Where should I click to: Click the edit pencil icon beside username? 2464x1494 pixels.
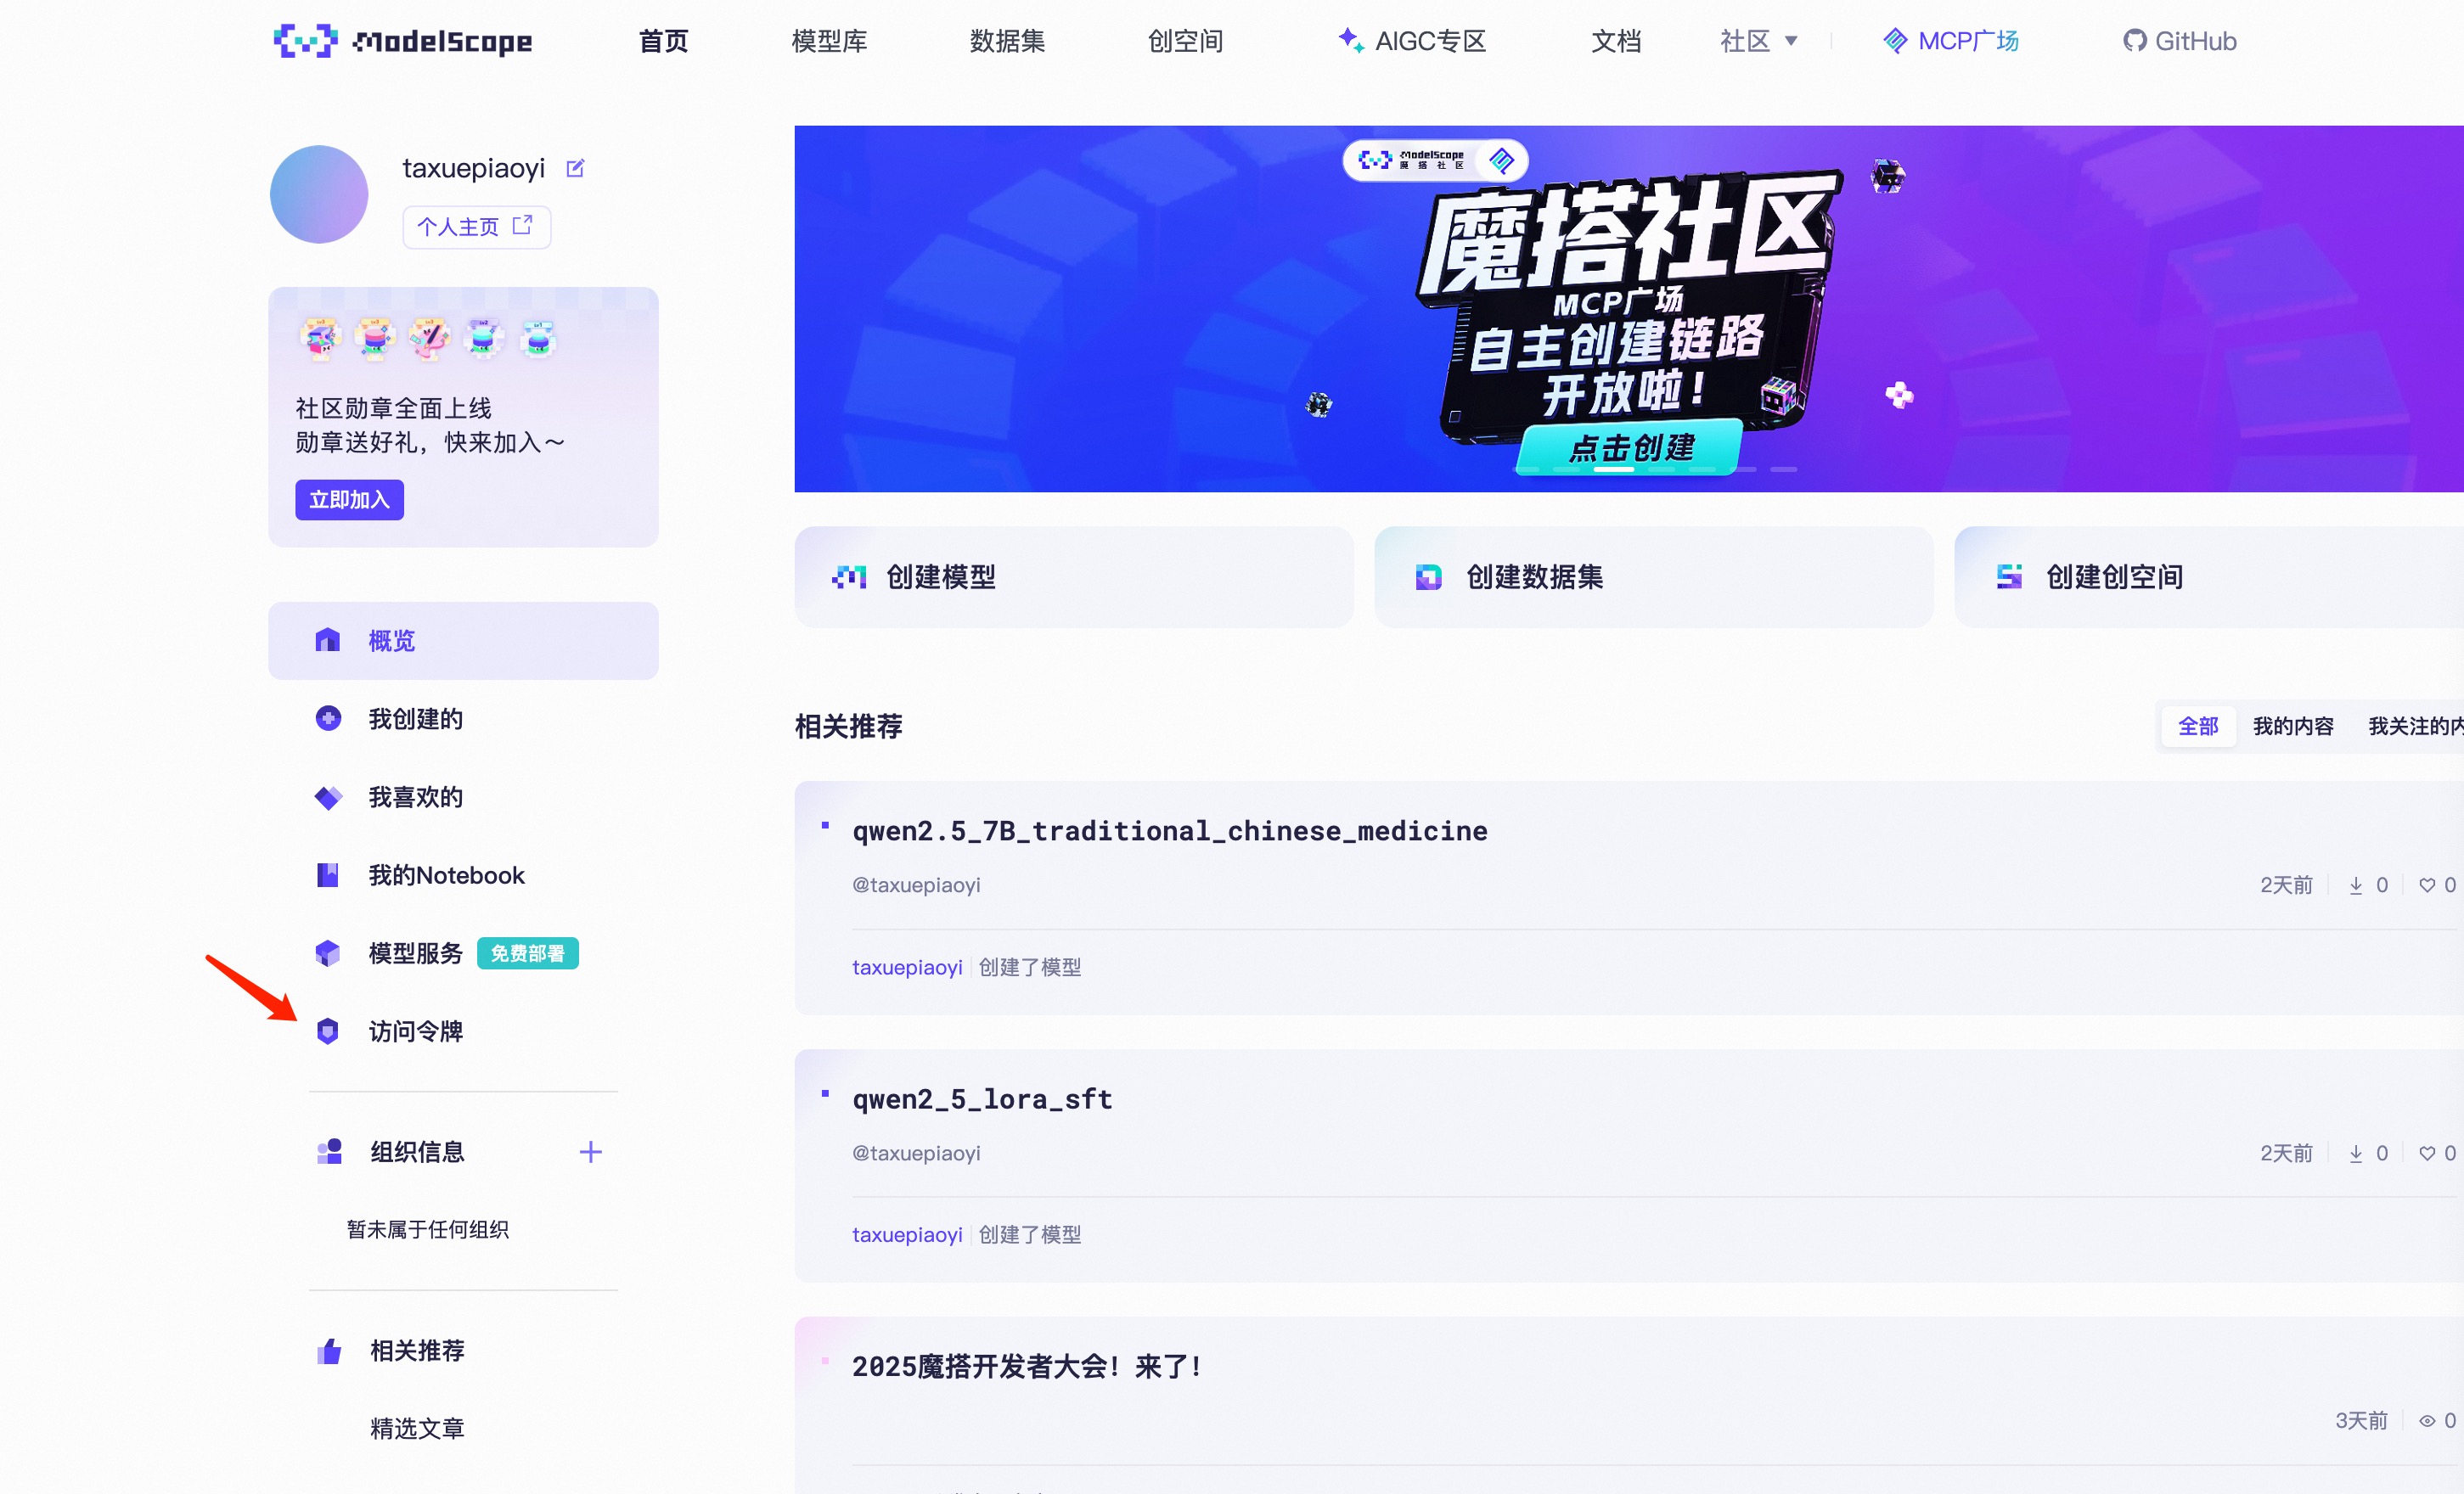tap(575, 168)
